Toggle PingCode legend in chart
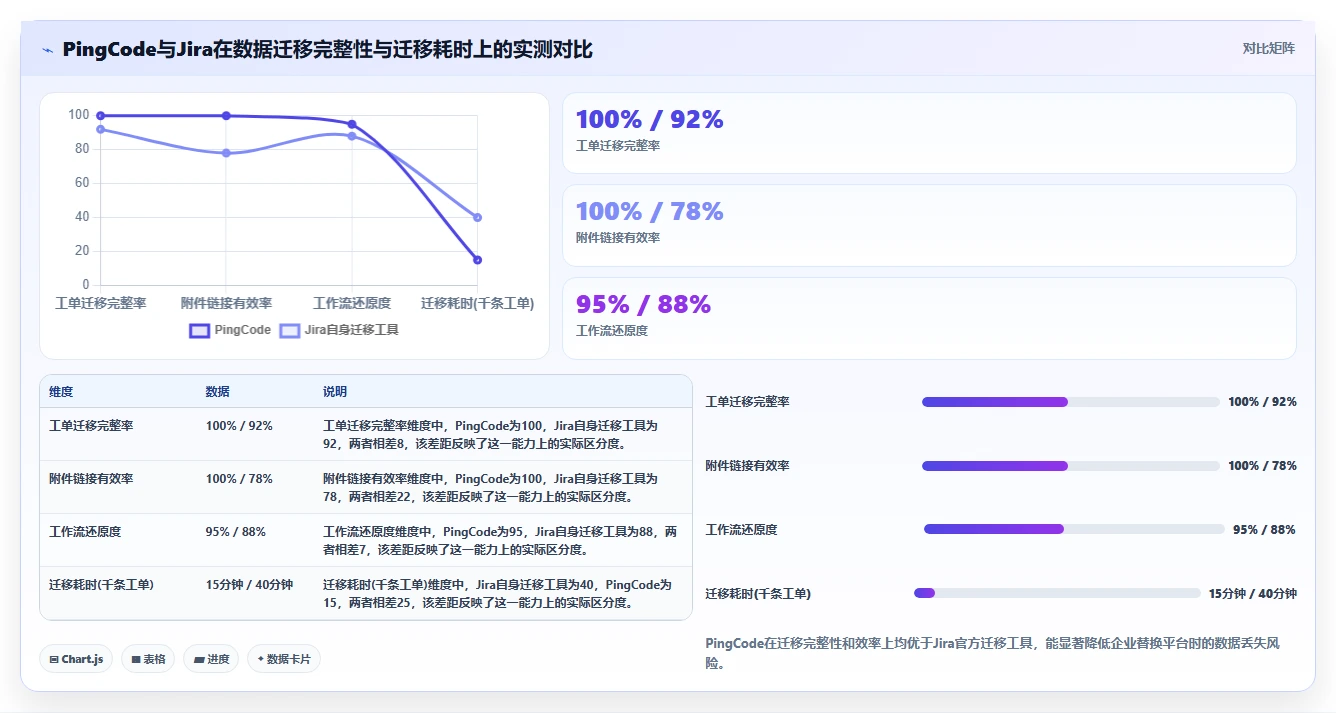1336x713 pixels. pos(230,330)
